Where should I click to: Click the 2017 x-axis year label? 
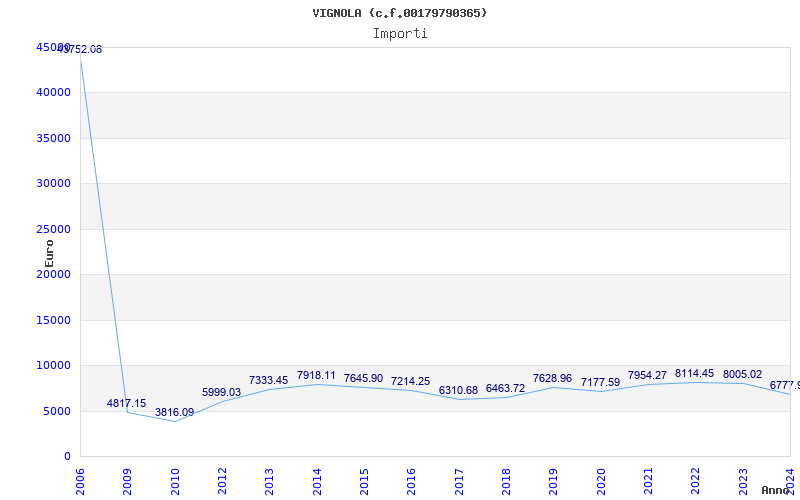click(459, 482)
